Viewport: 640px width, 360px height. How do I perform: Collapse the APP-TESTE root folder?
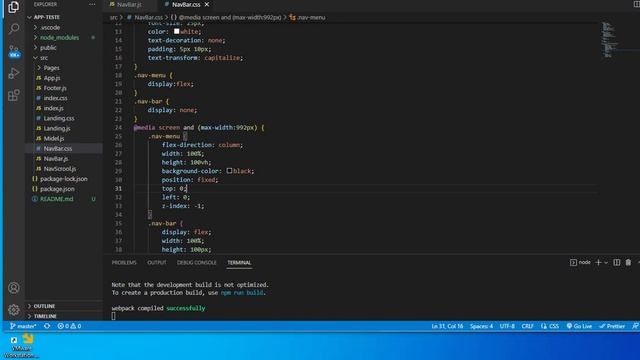click(47, 17)
